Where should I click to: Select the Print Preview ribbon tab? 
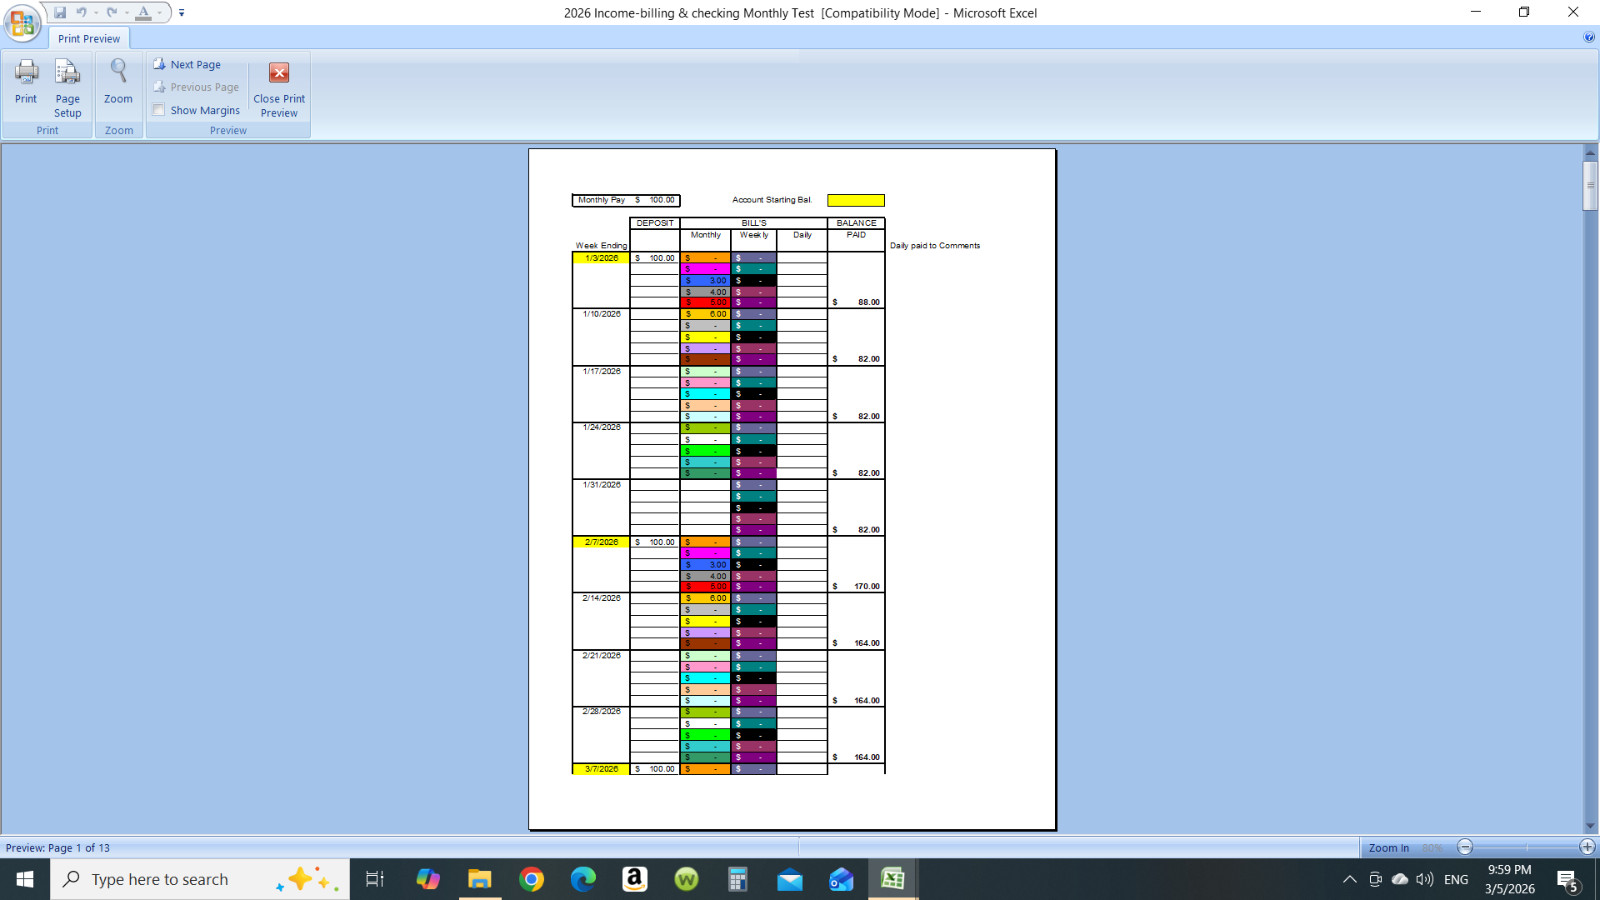coord(89,39)
